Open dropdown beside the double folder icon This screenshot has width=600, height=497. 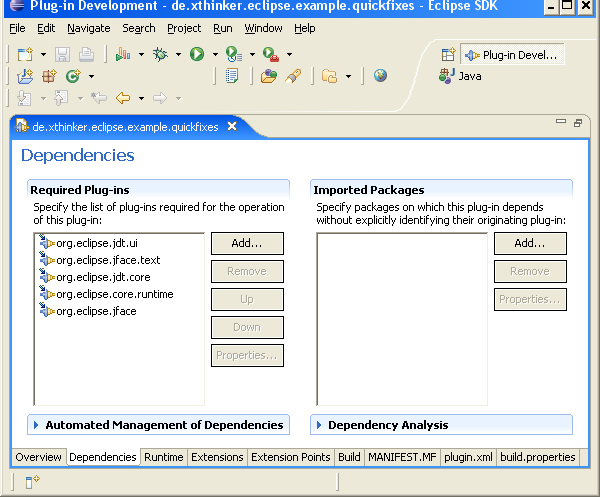click(x=348, y=77)
